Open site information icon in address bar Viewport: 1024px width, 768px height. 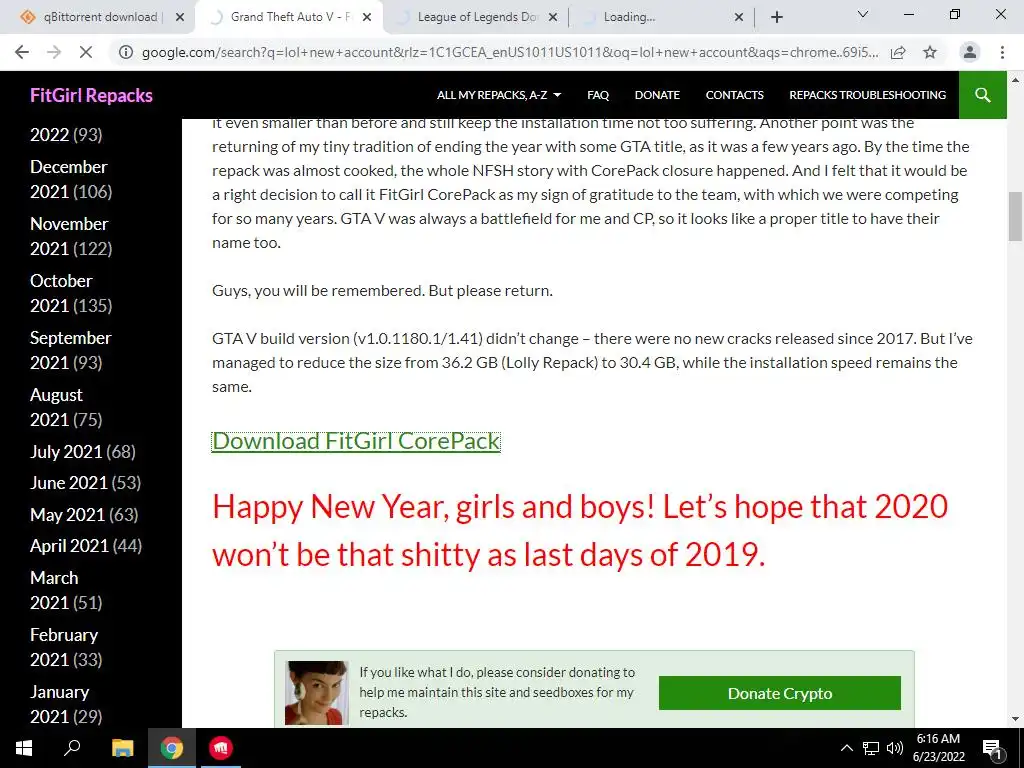tap(125, 52)
